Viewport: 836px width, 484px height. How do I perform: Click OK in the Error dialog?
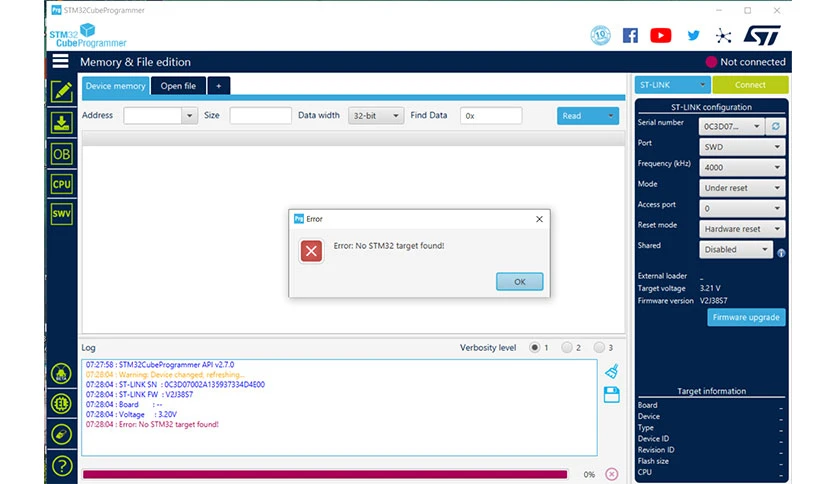[x=519, y=281]
